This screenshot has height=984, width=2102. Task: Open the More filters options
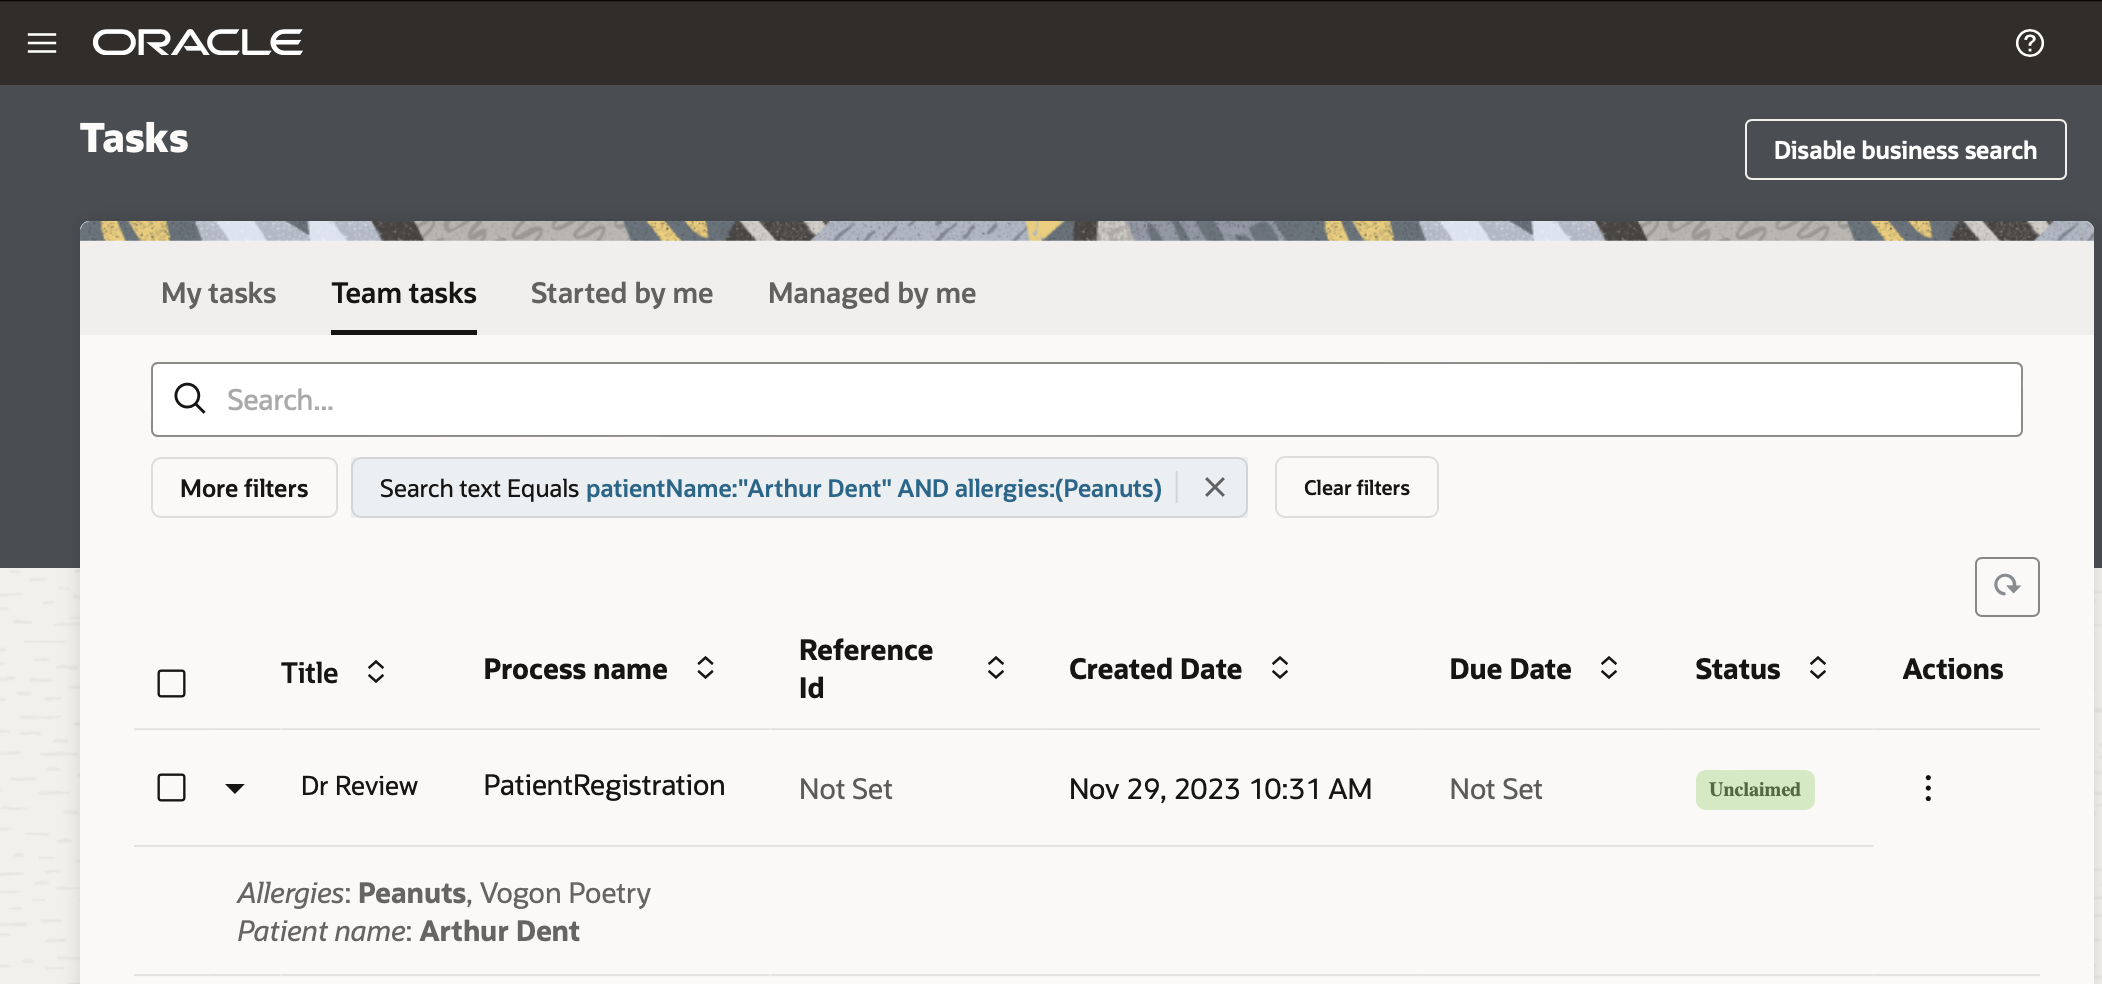tap(244, 488)
